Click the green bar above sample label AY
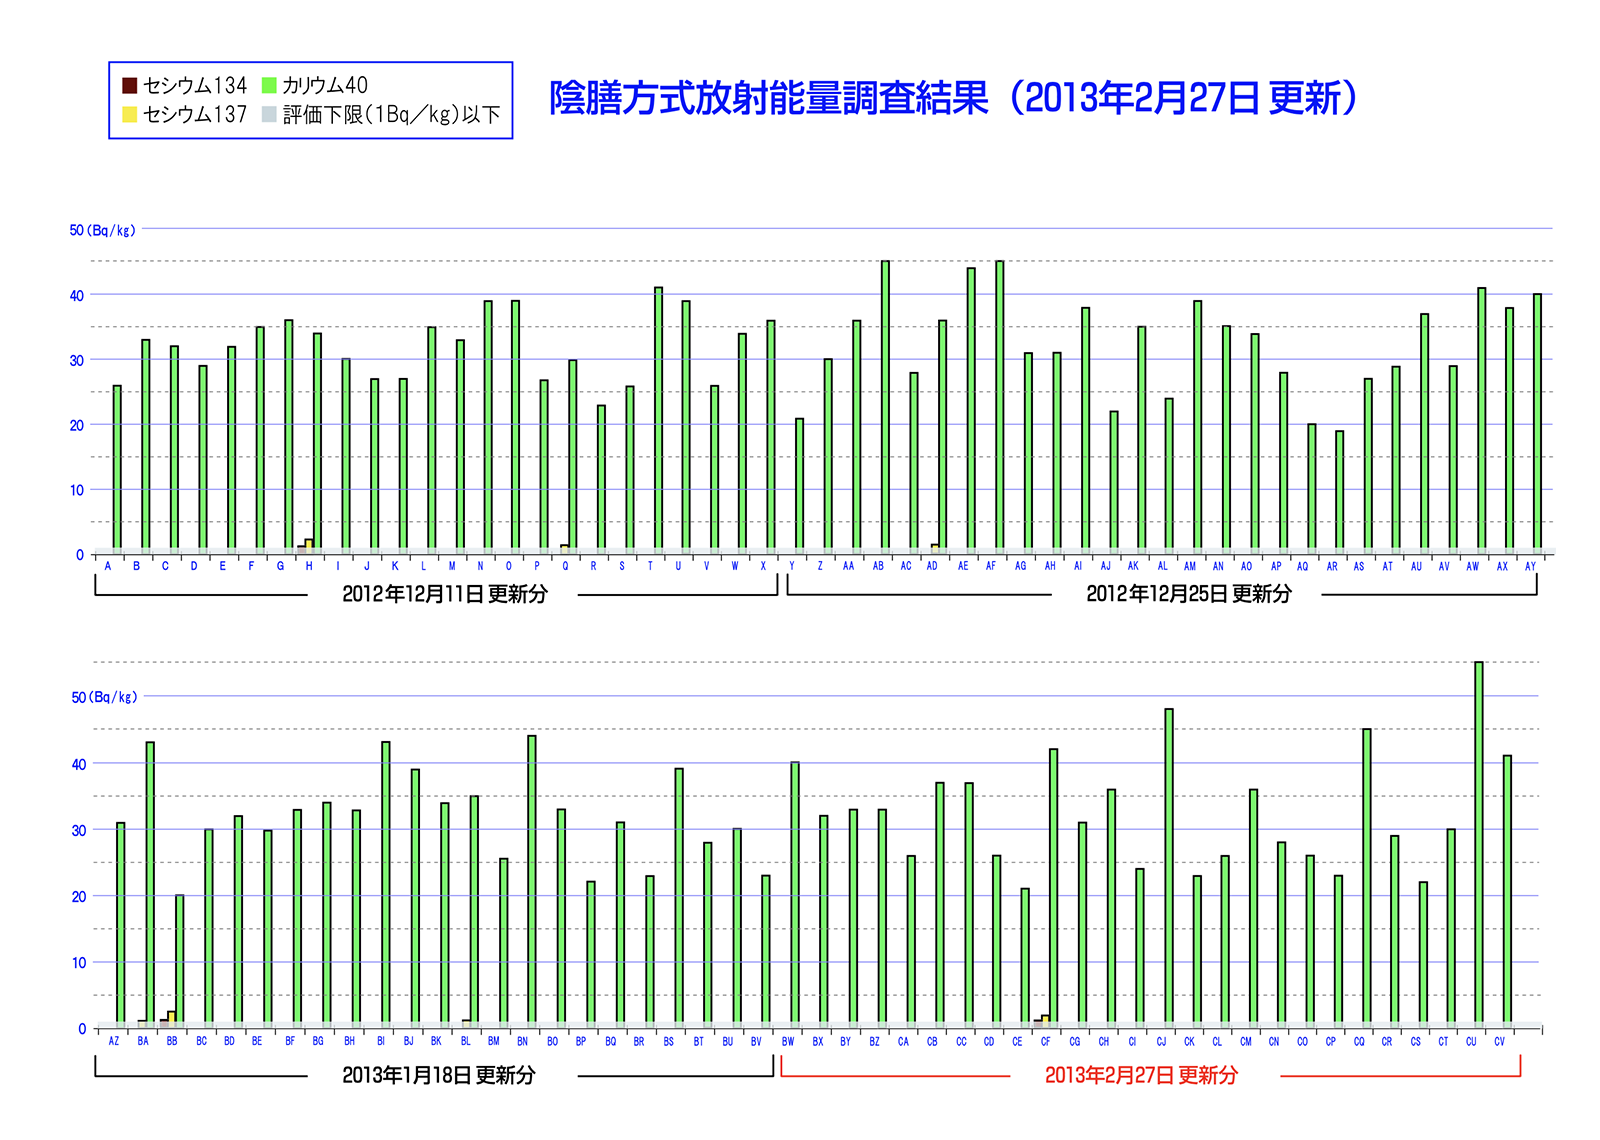1600x1140 pixels. (1537, 422)
